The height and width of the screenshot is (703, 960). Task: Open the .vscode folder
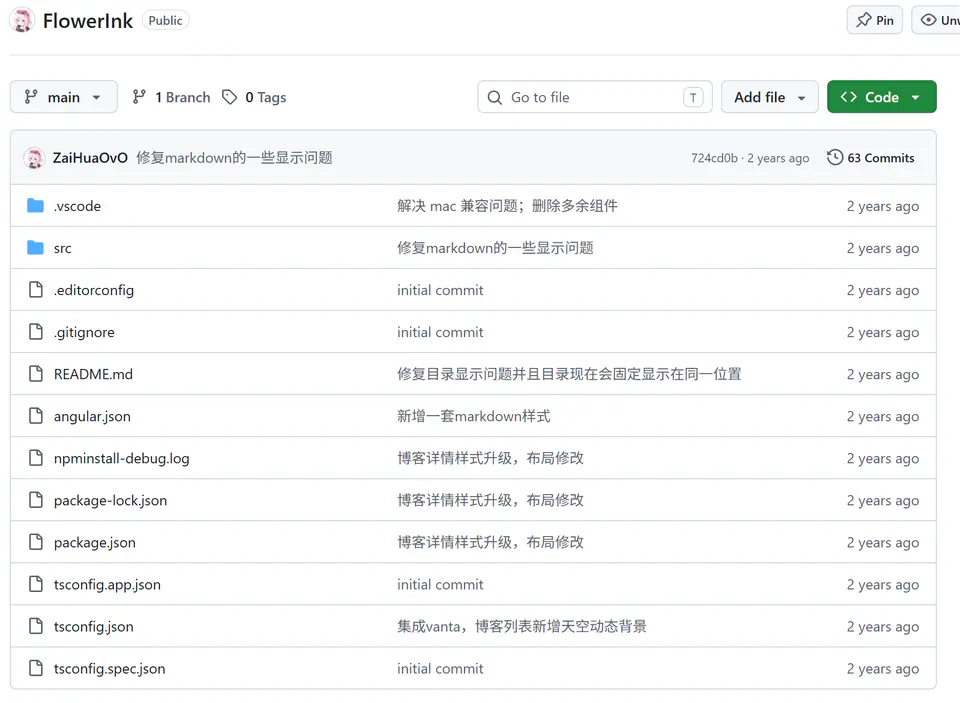point(77,206)
